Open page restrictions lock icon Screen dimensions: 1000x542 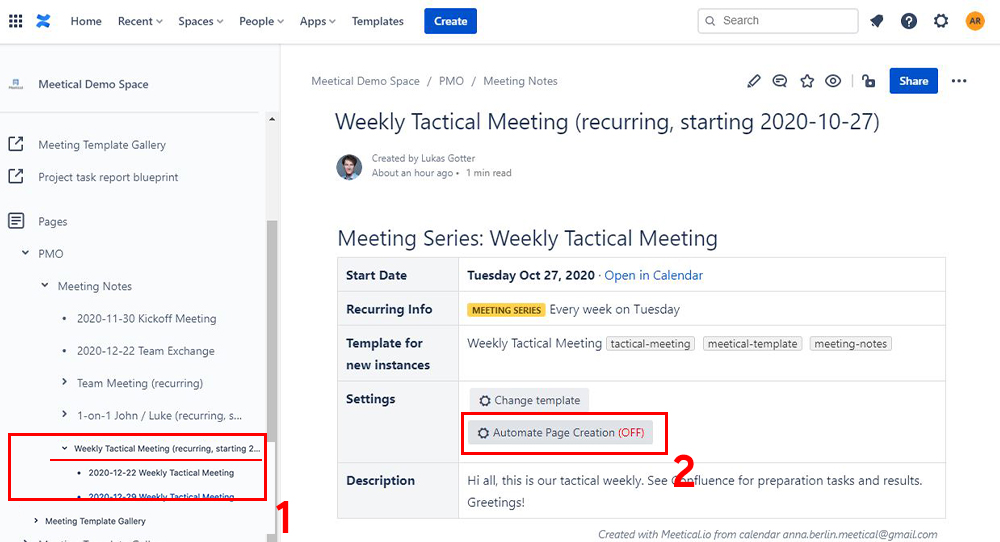[868, 81]
